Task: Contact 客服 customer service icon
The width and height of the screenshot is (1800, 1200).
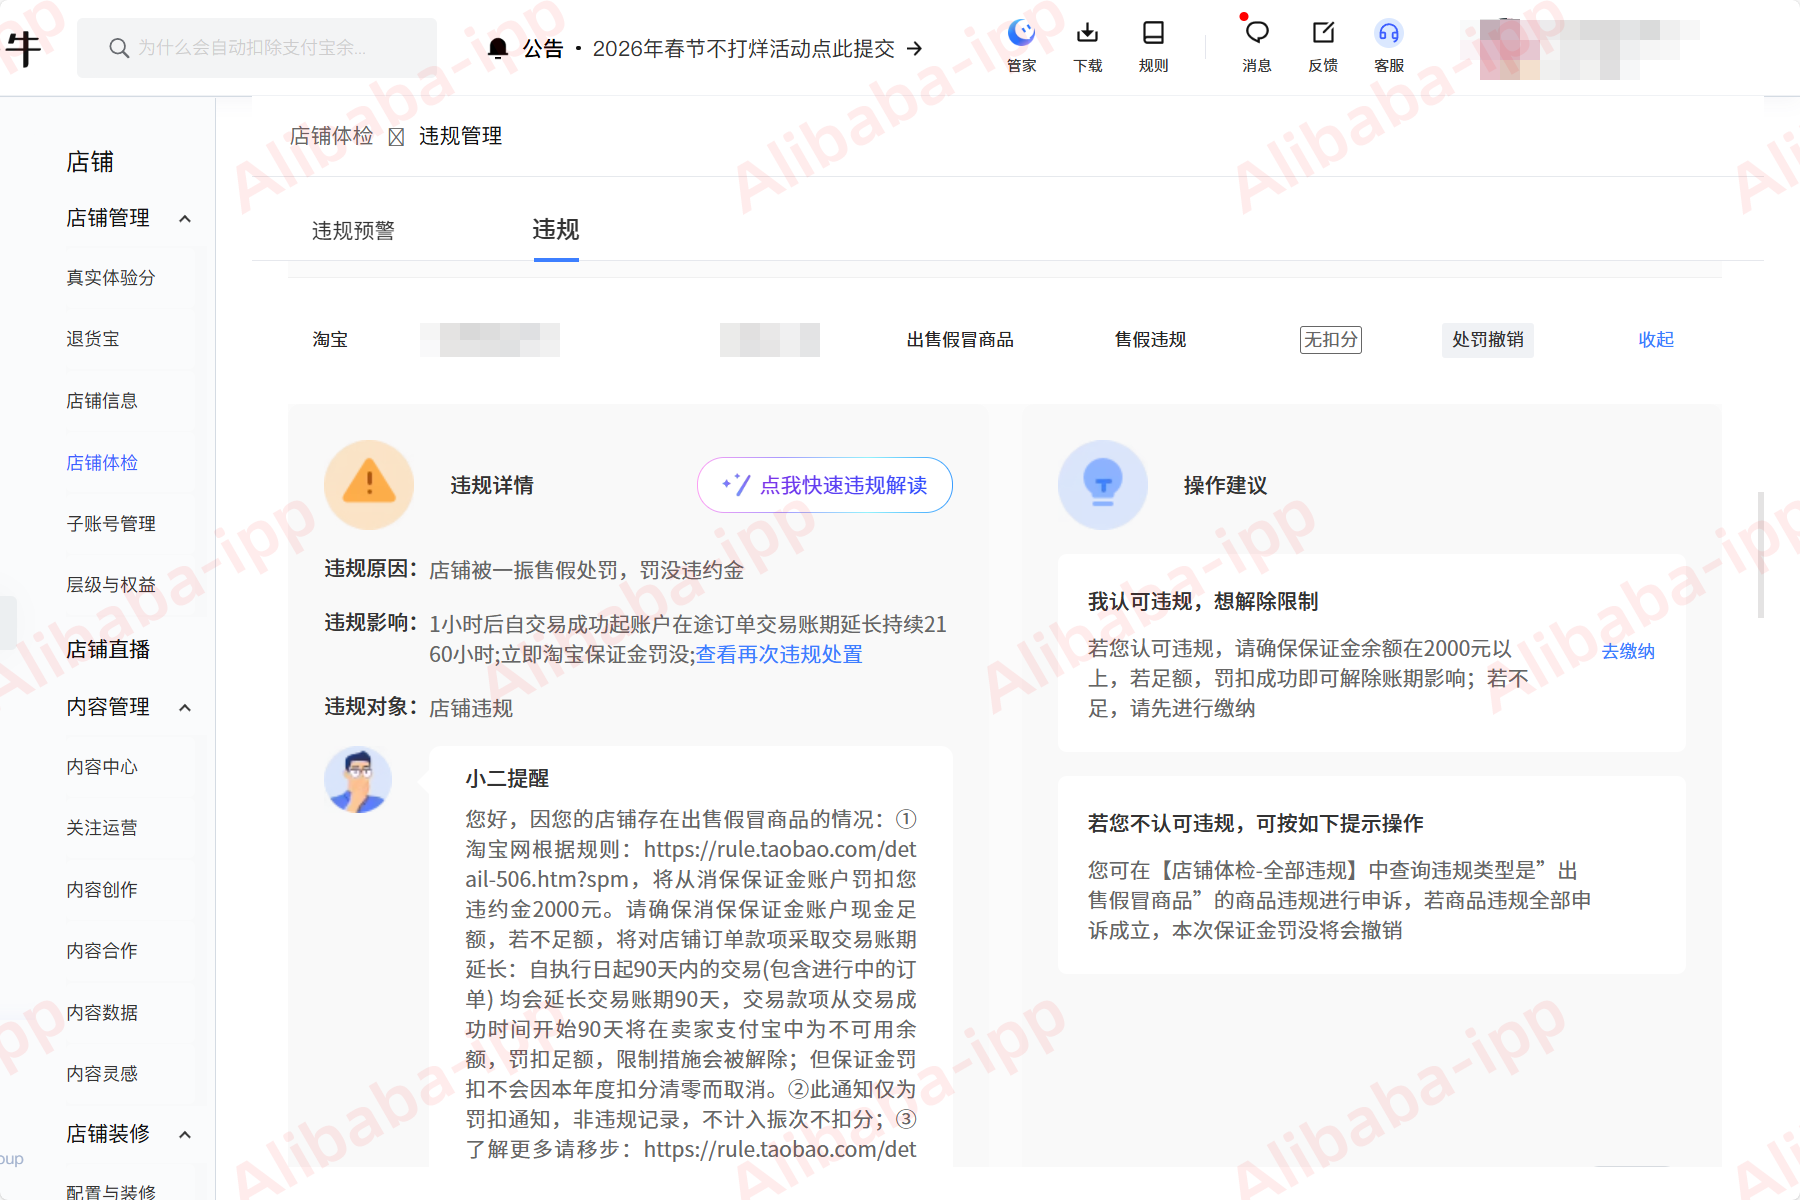Action: (1389, 46)
